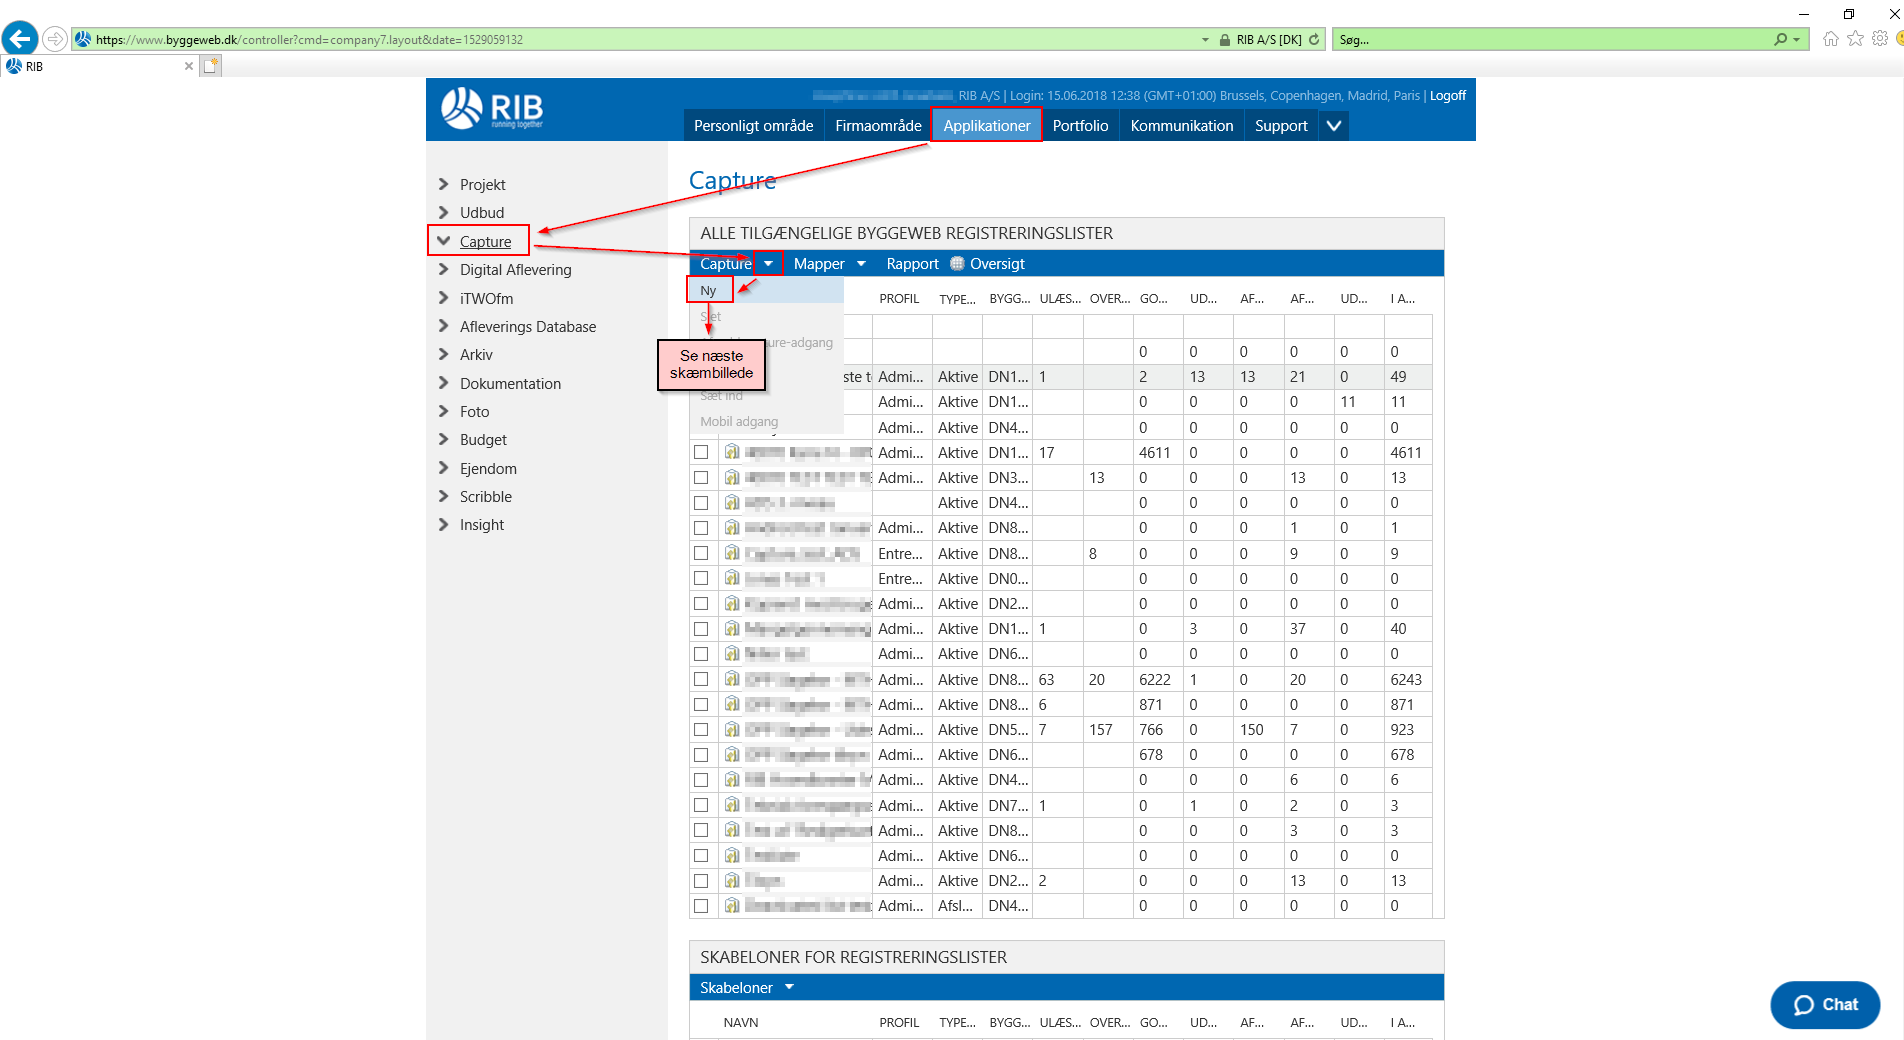Tick the checkbox beside the row showing 6222

click(701, 679)
